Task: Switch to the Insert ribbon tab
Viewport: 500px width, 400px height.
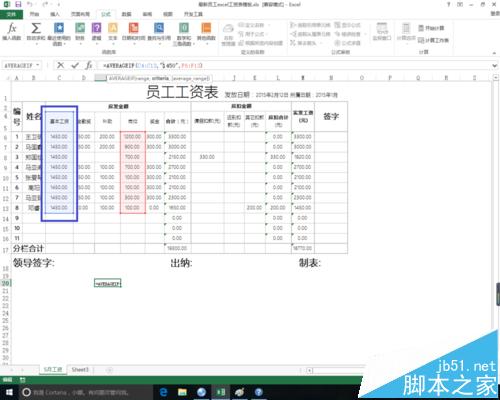Action: 55,14
